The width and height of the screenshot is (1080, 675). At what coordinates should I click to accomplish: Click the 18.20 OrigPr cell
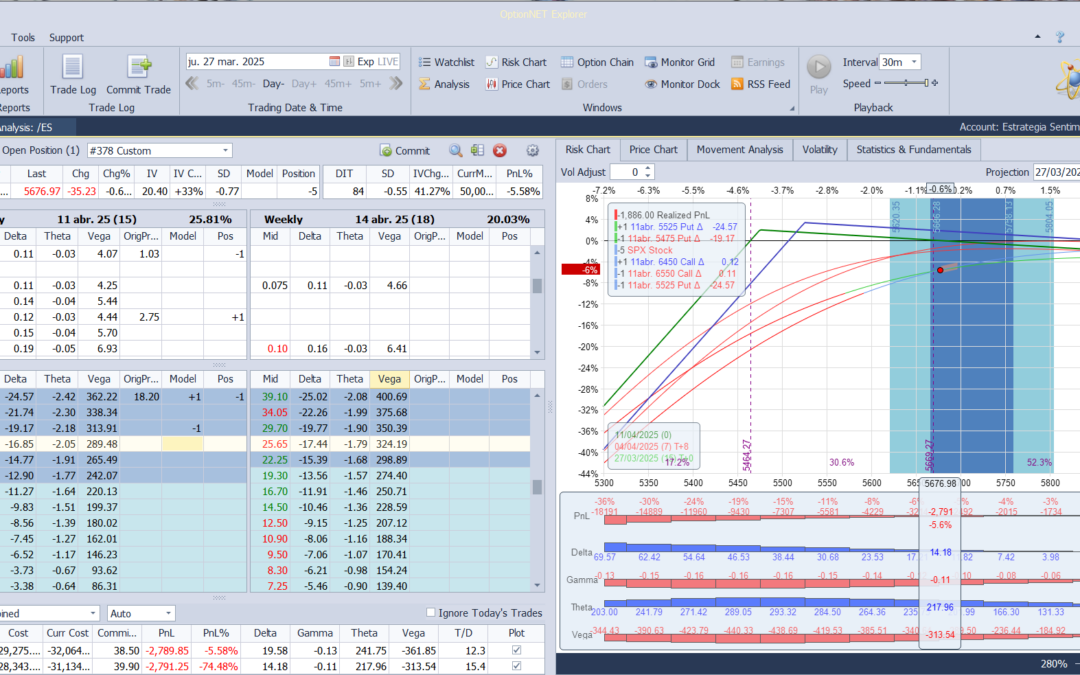click(x=141, y=397)
